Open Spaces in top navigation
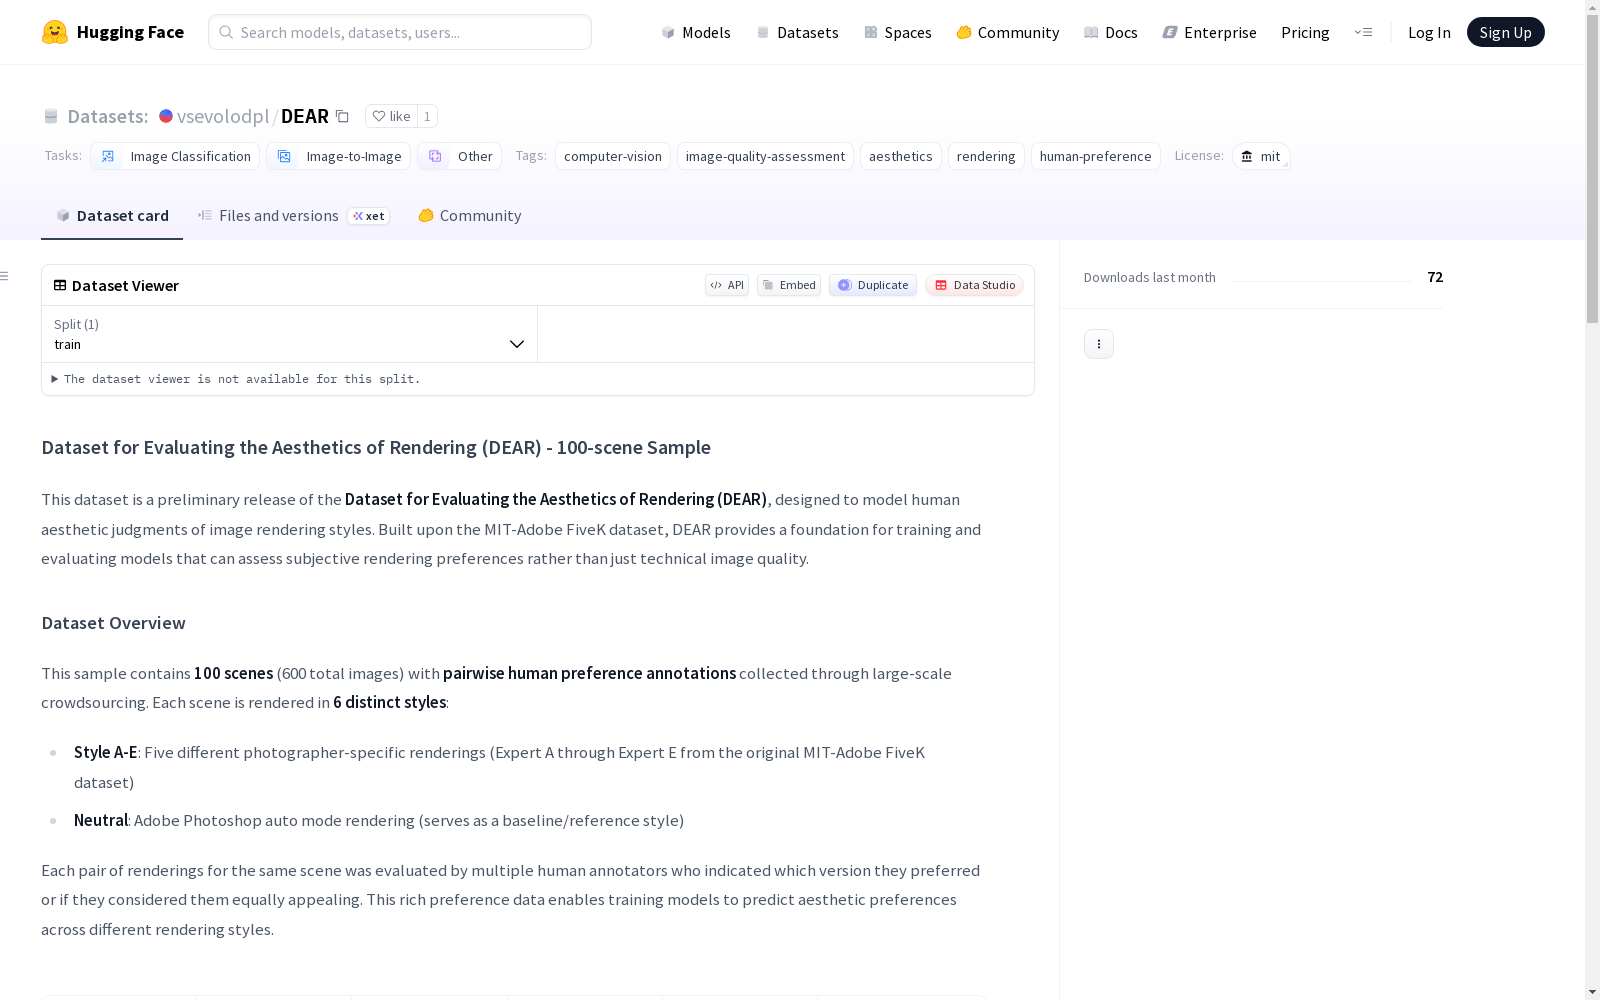The width and height of the screenshot is (1600, 1000). point(898,32)
